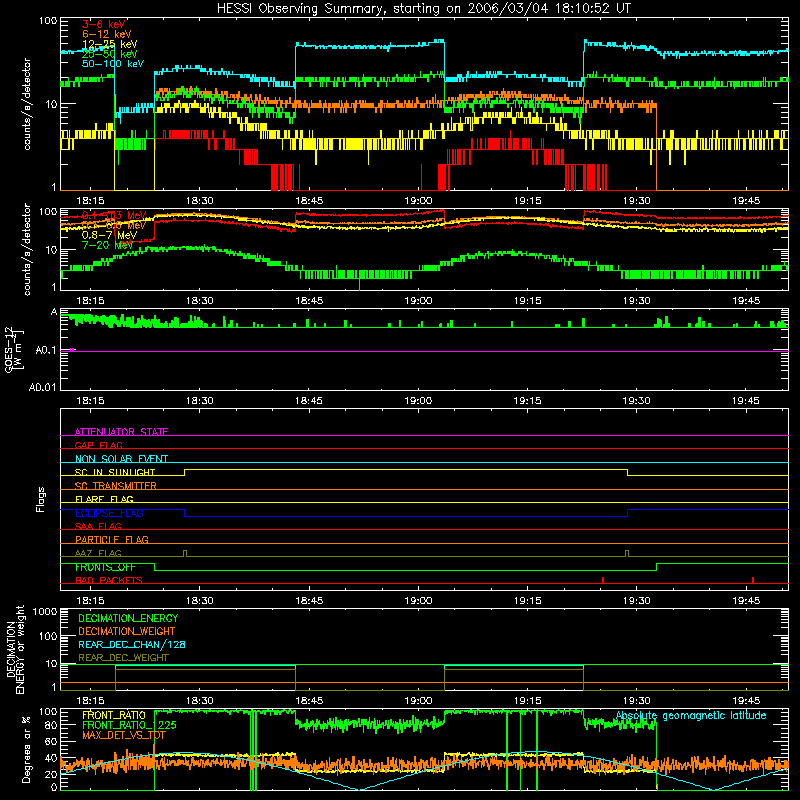Click the A0.01 tick label on GOES axis

[x=42, y=387]
